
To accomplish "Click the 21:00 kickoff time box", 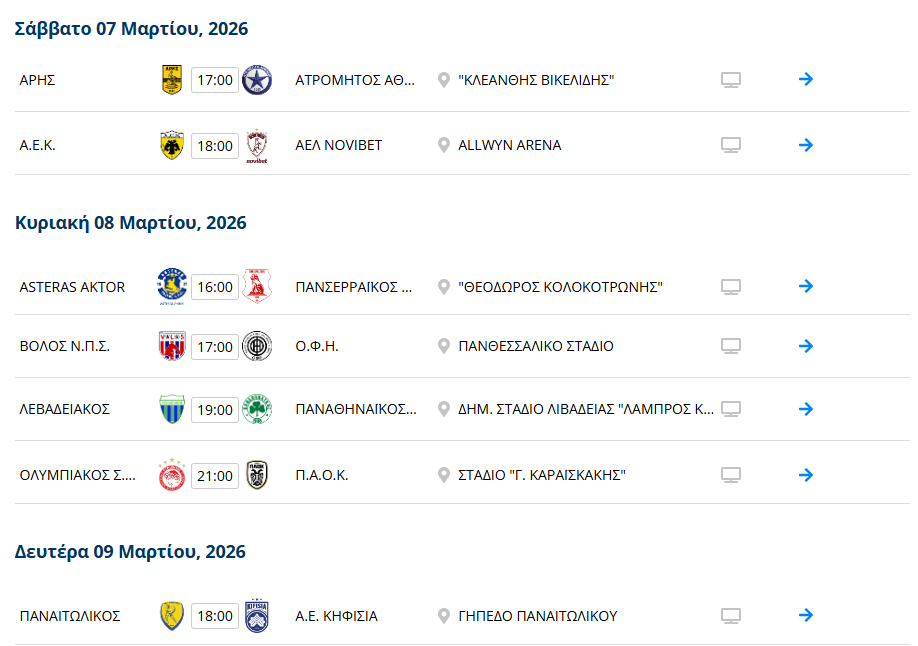I will 215,476.
